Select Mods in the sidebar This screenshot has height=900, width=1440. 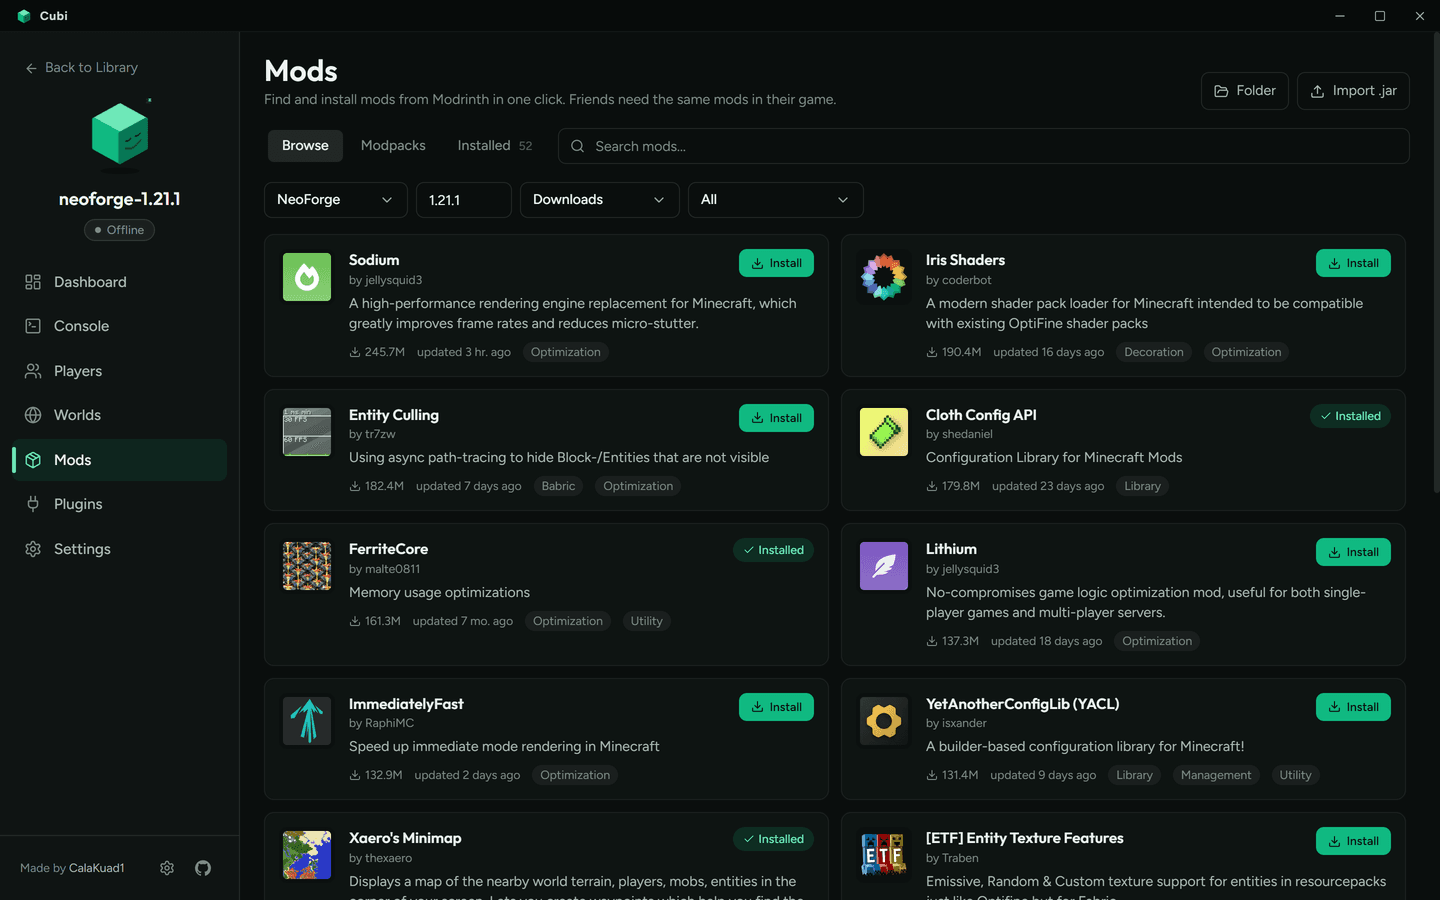pos(119,460)
